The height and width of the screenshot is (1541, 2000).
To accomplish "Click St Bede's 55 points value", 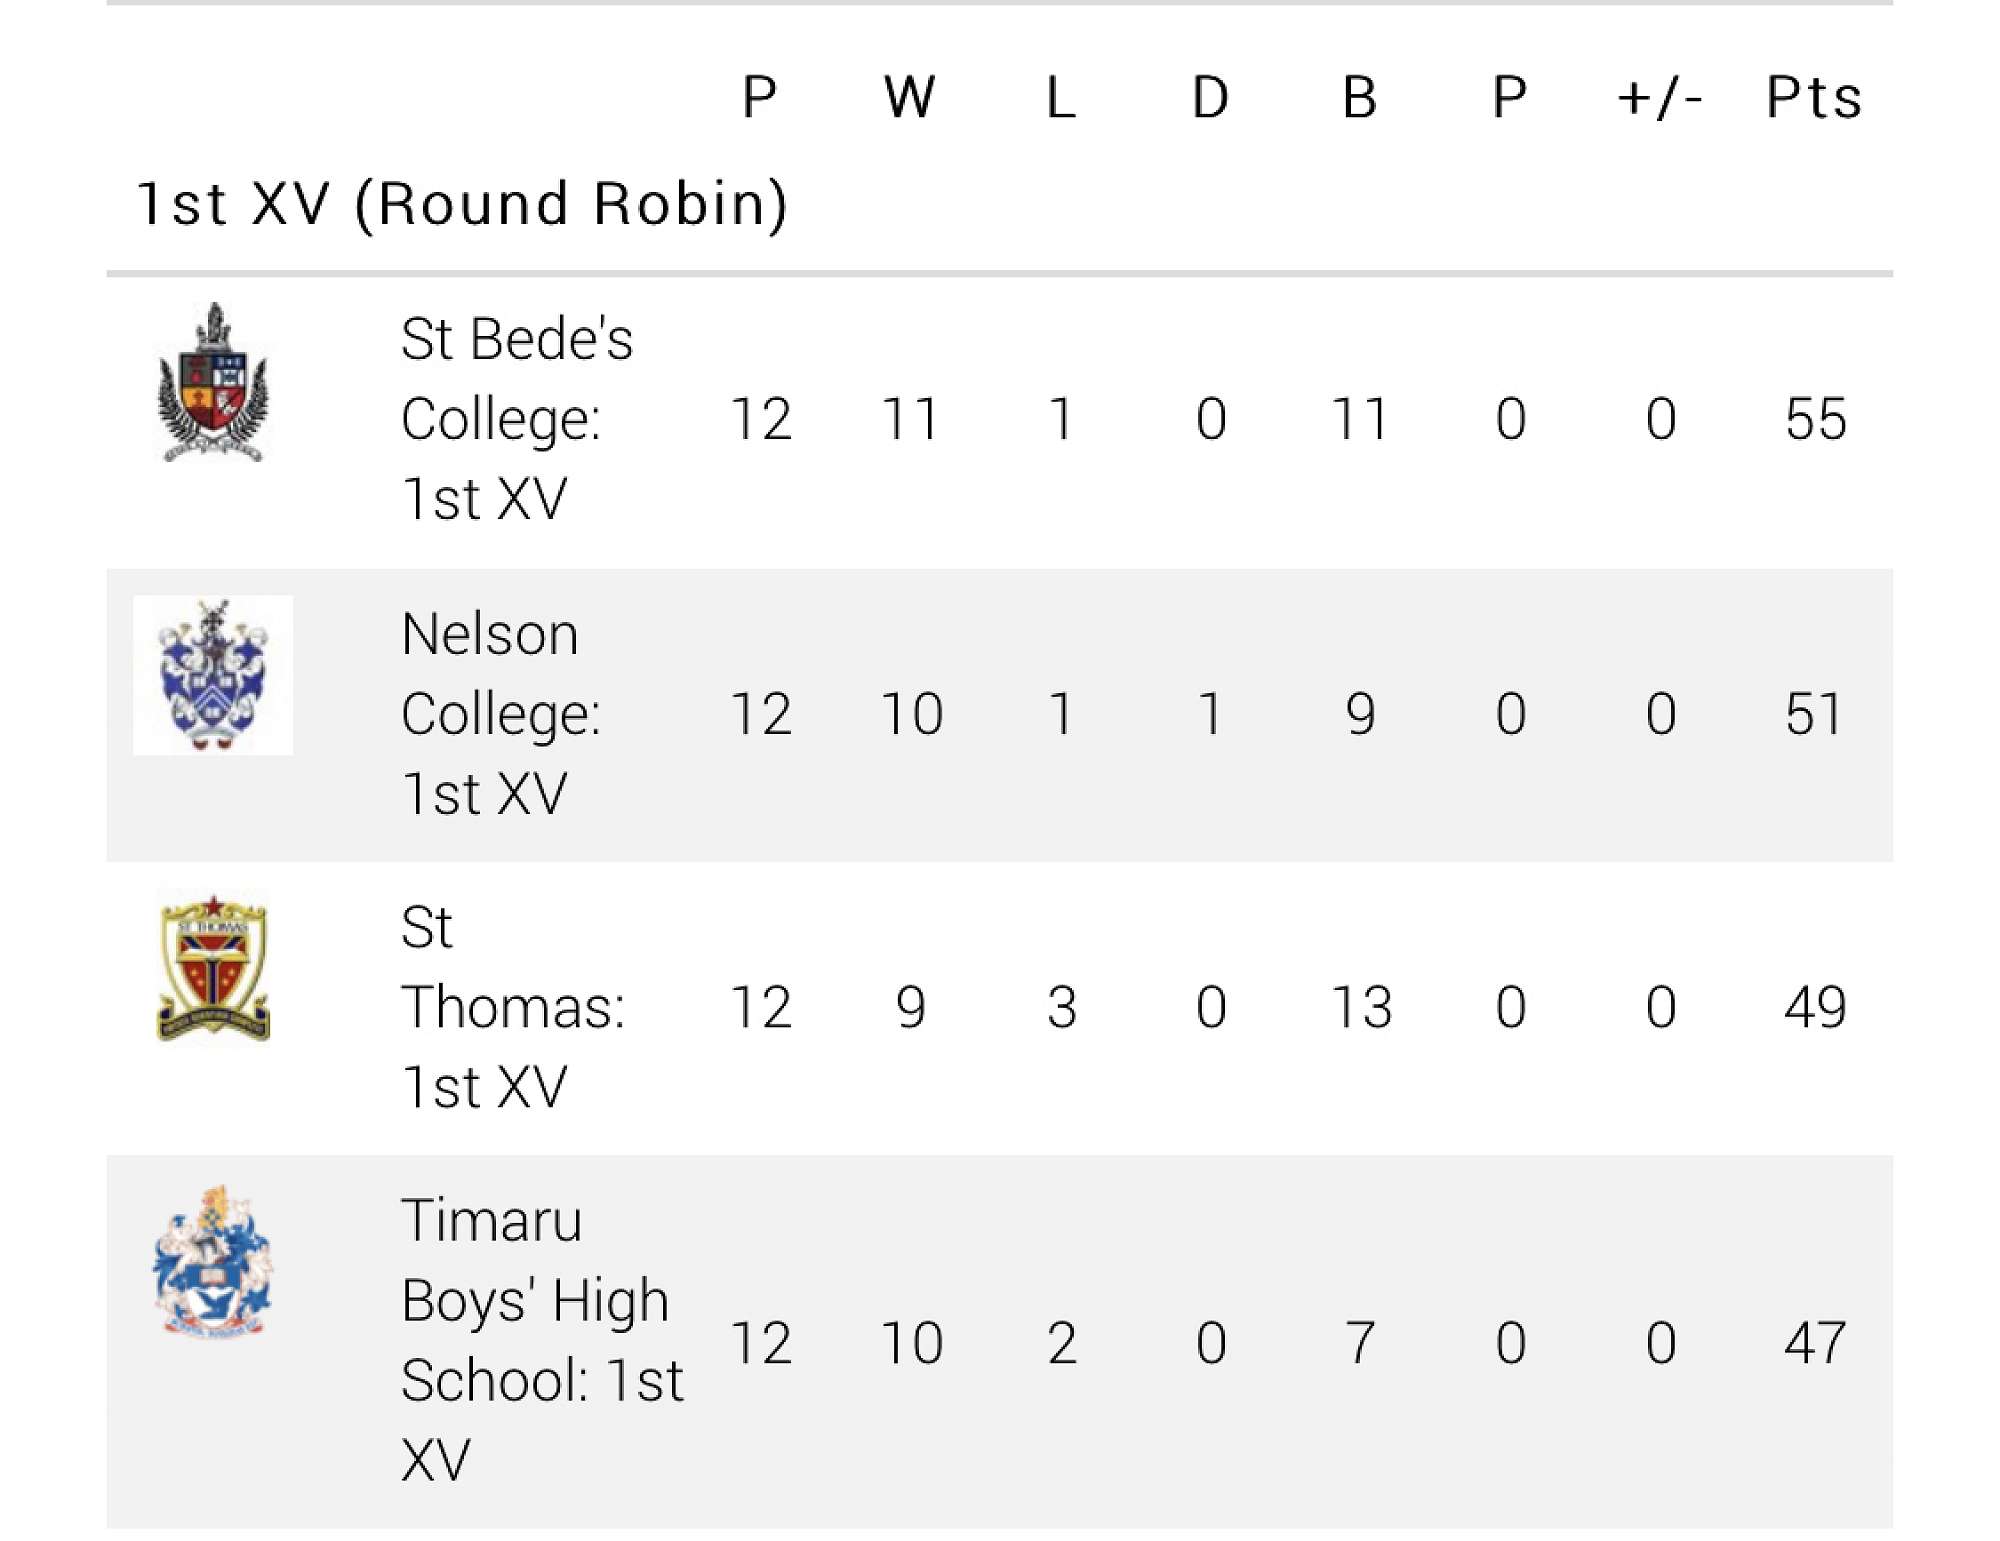I will 1815,419.
